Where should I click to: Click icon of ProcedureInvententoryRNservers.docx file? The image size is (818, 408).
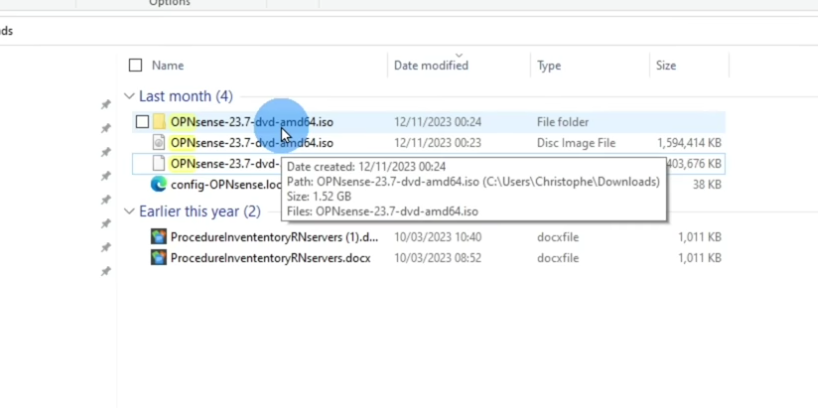158,258
